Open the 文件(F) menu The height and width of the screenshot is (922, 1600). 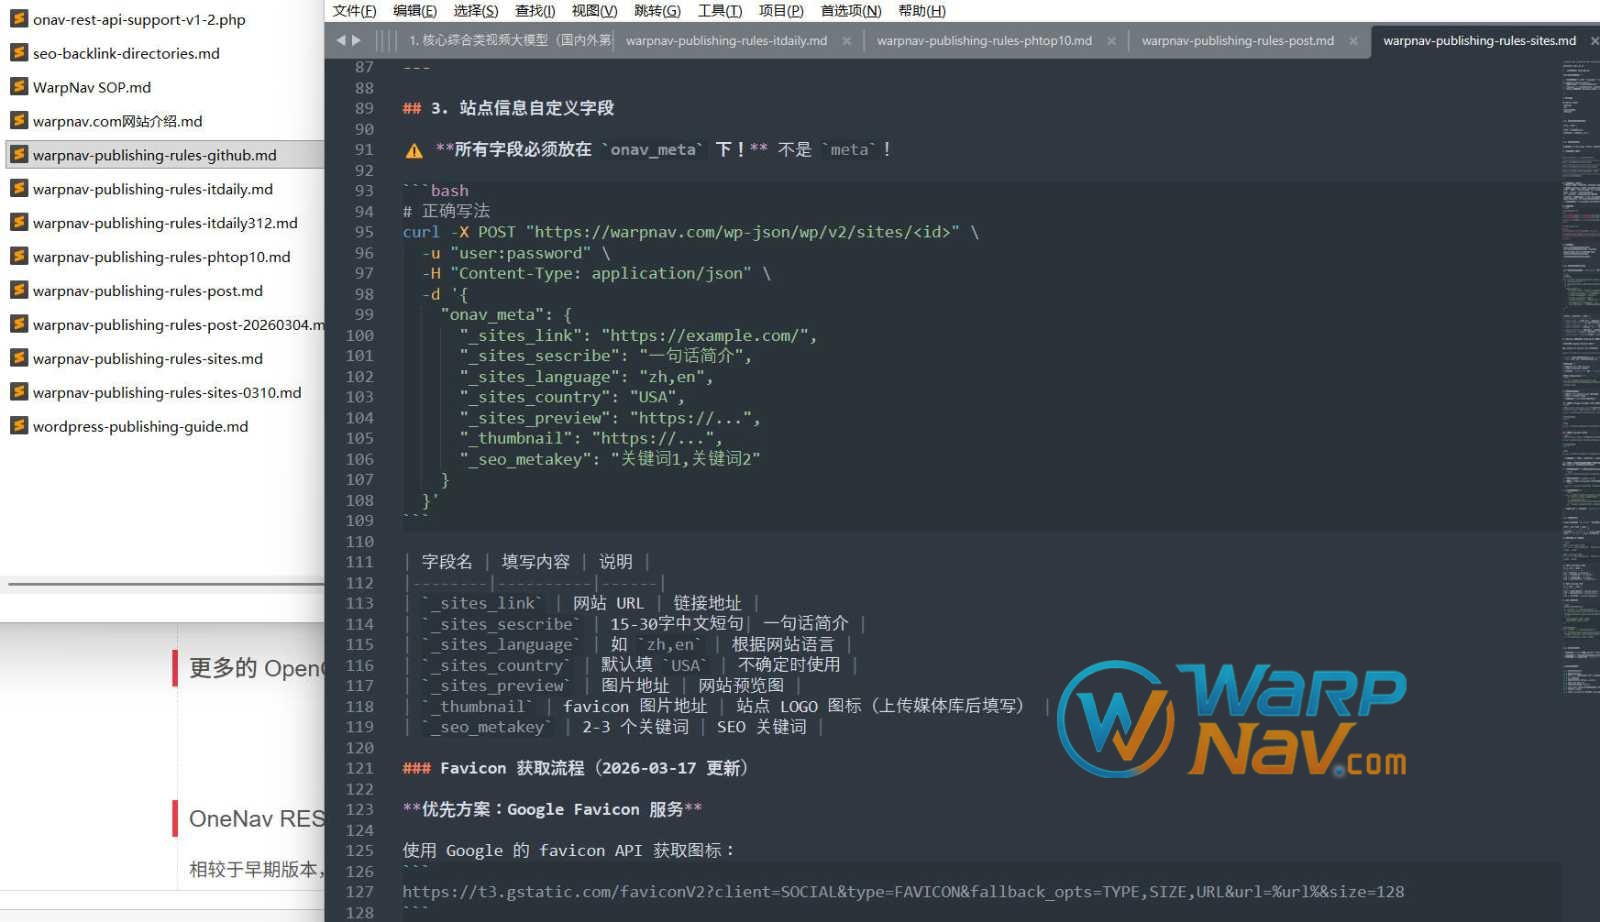352,11
